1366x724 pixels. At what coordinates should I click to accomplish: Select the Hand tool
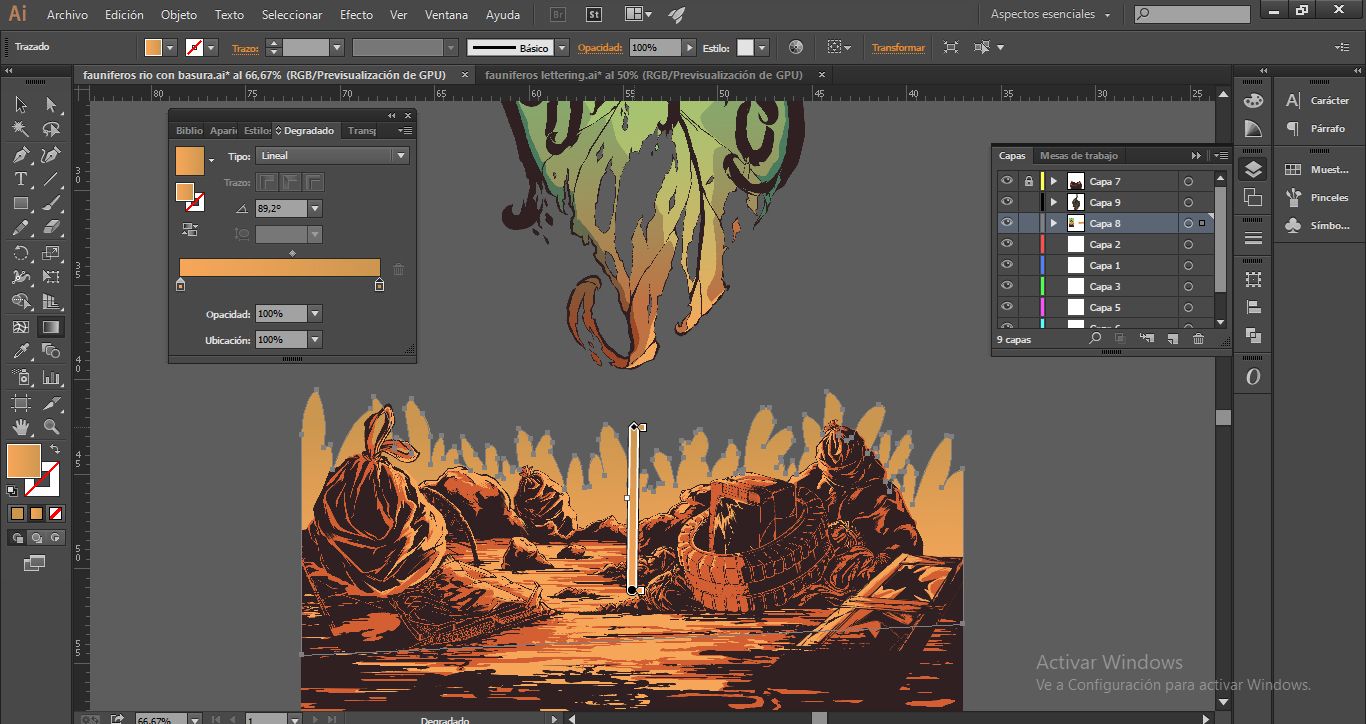[20, 427]
